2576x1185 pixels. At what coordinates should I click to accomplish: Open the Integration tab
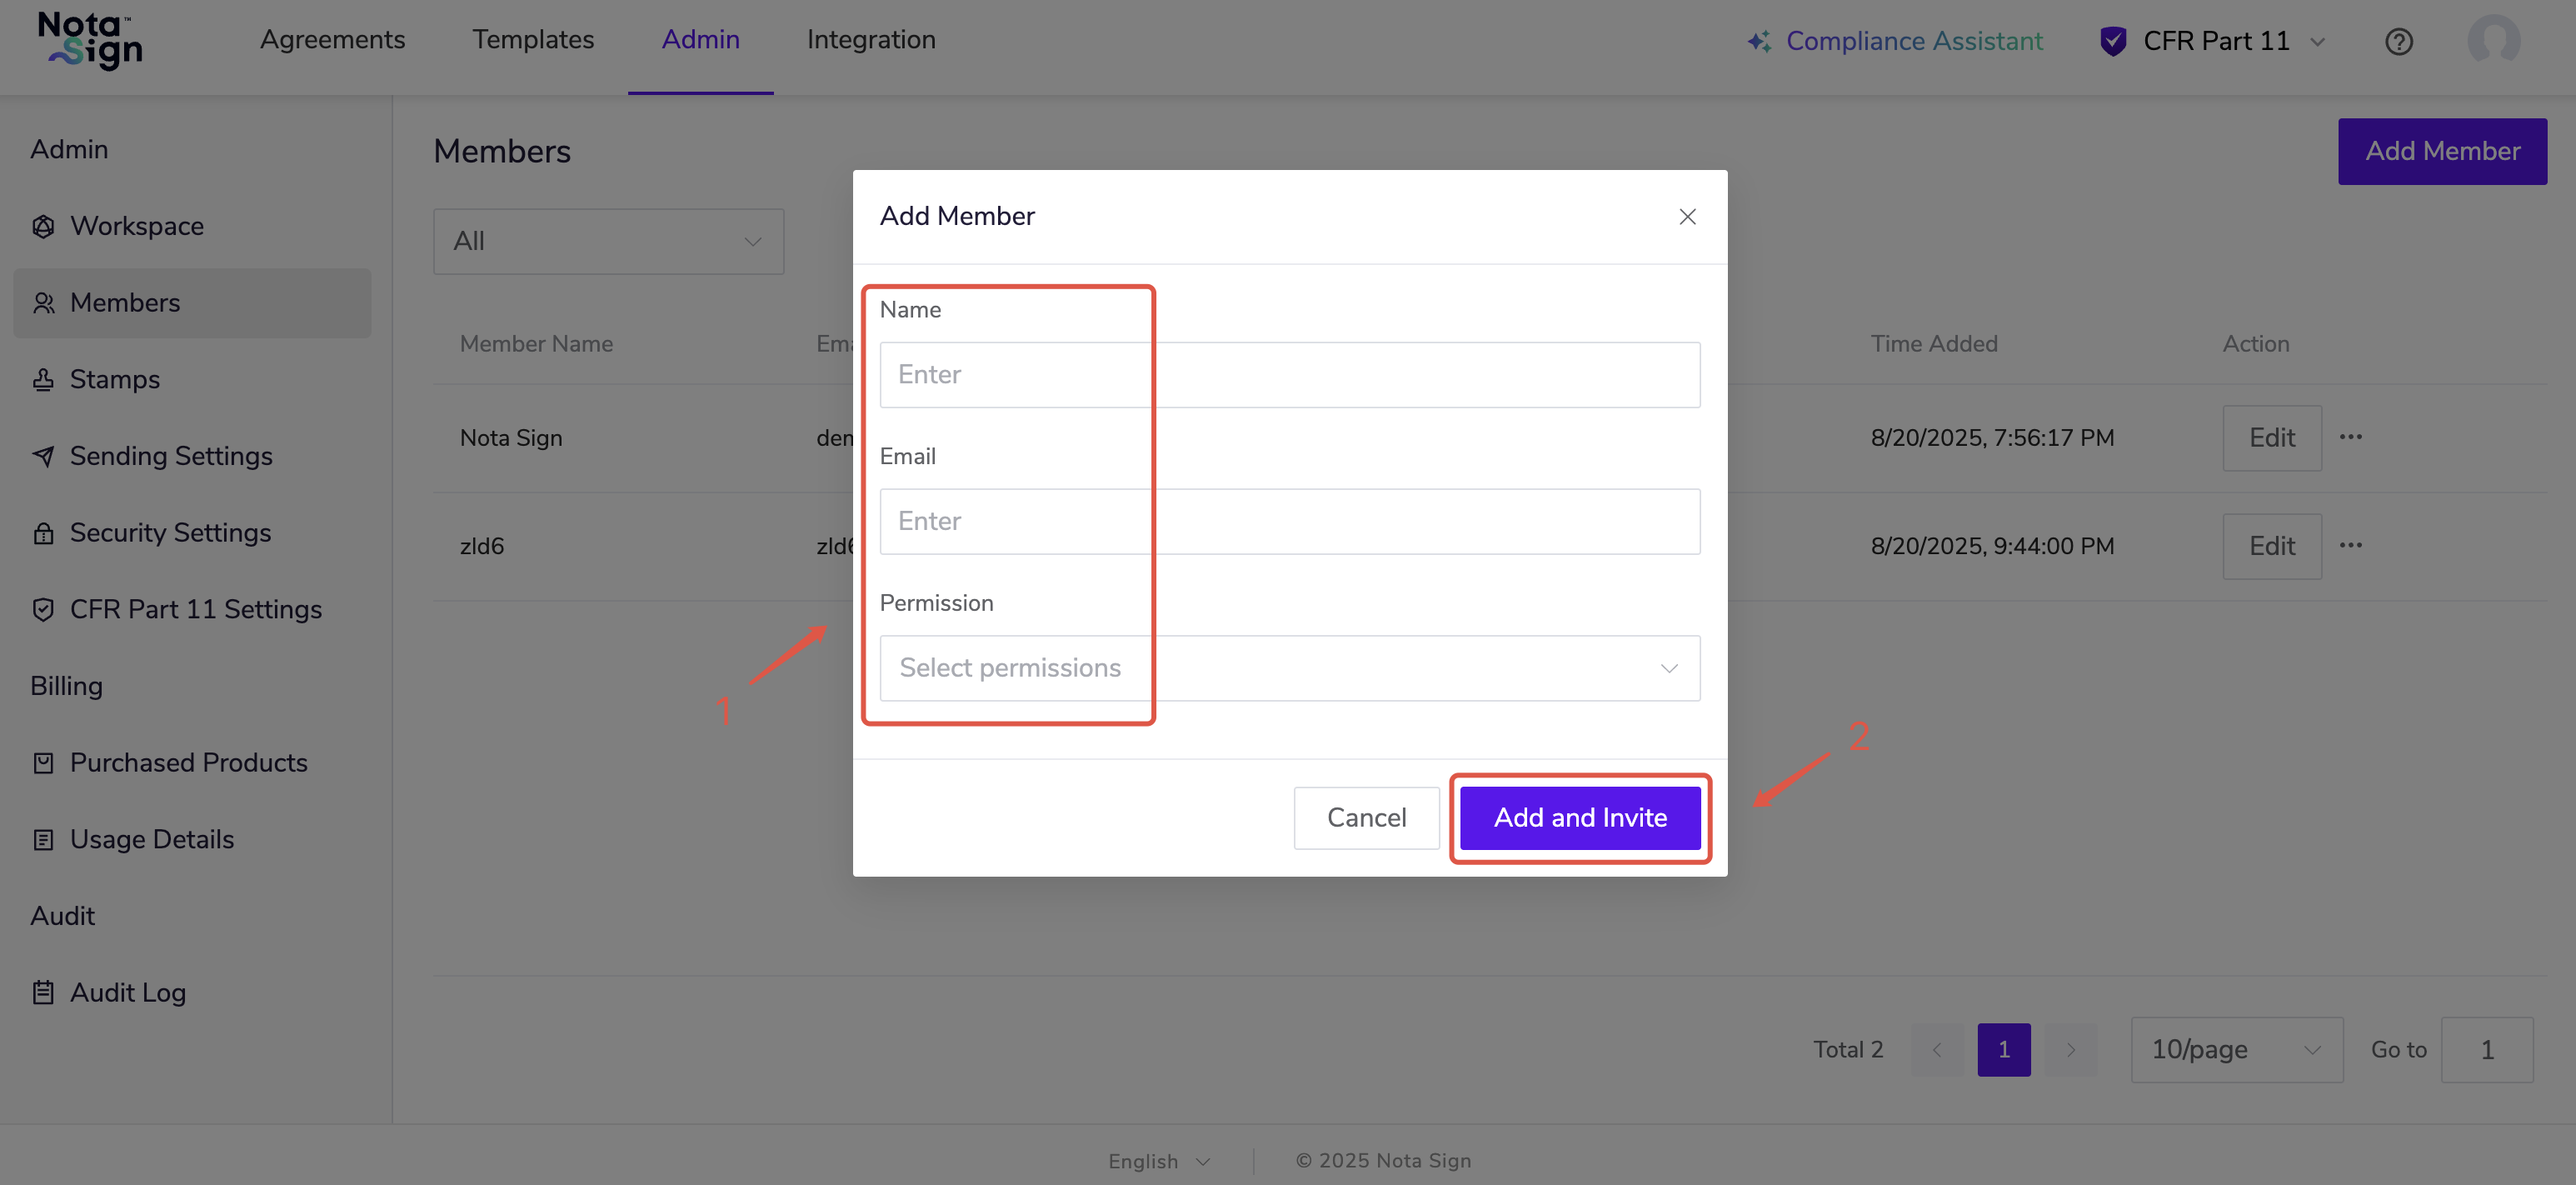[870, 39]
